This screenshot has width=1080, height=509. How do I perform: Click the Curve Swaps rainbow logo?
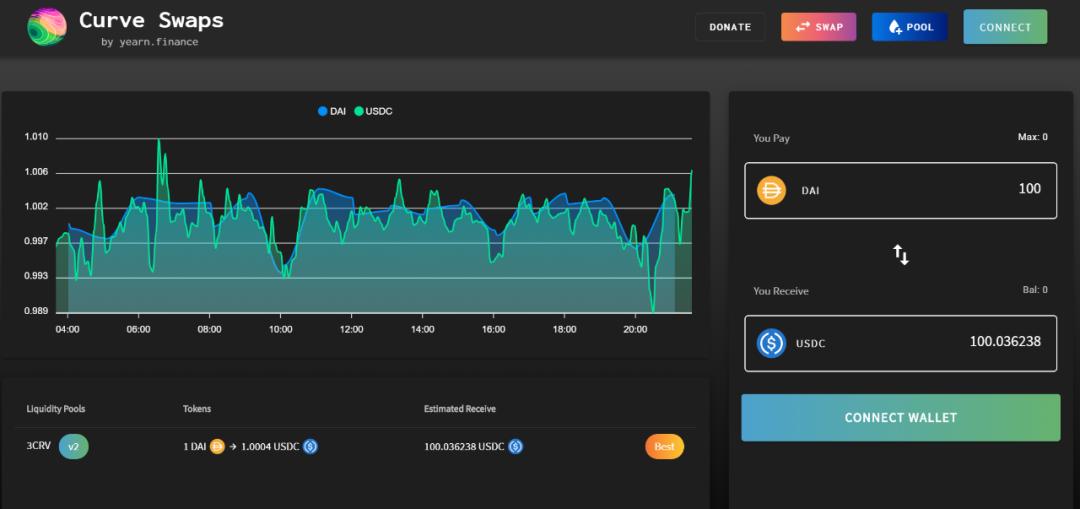click(46, 27)
